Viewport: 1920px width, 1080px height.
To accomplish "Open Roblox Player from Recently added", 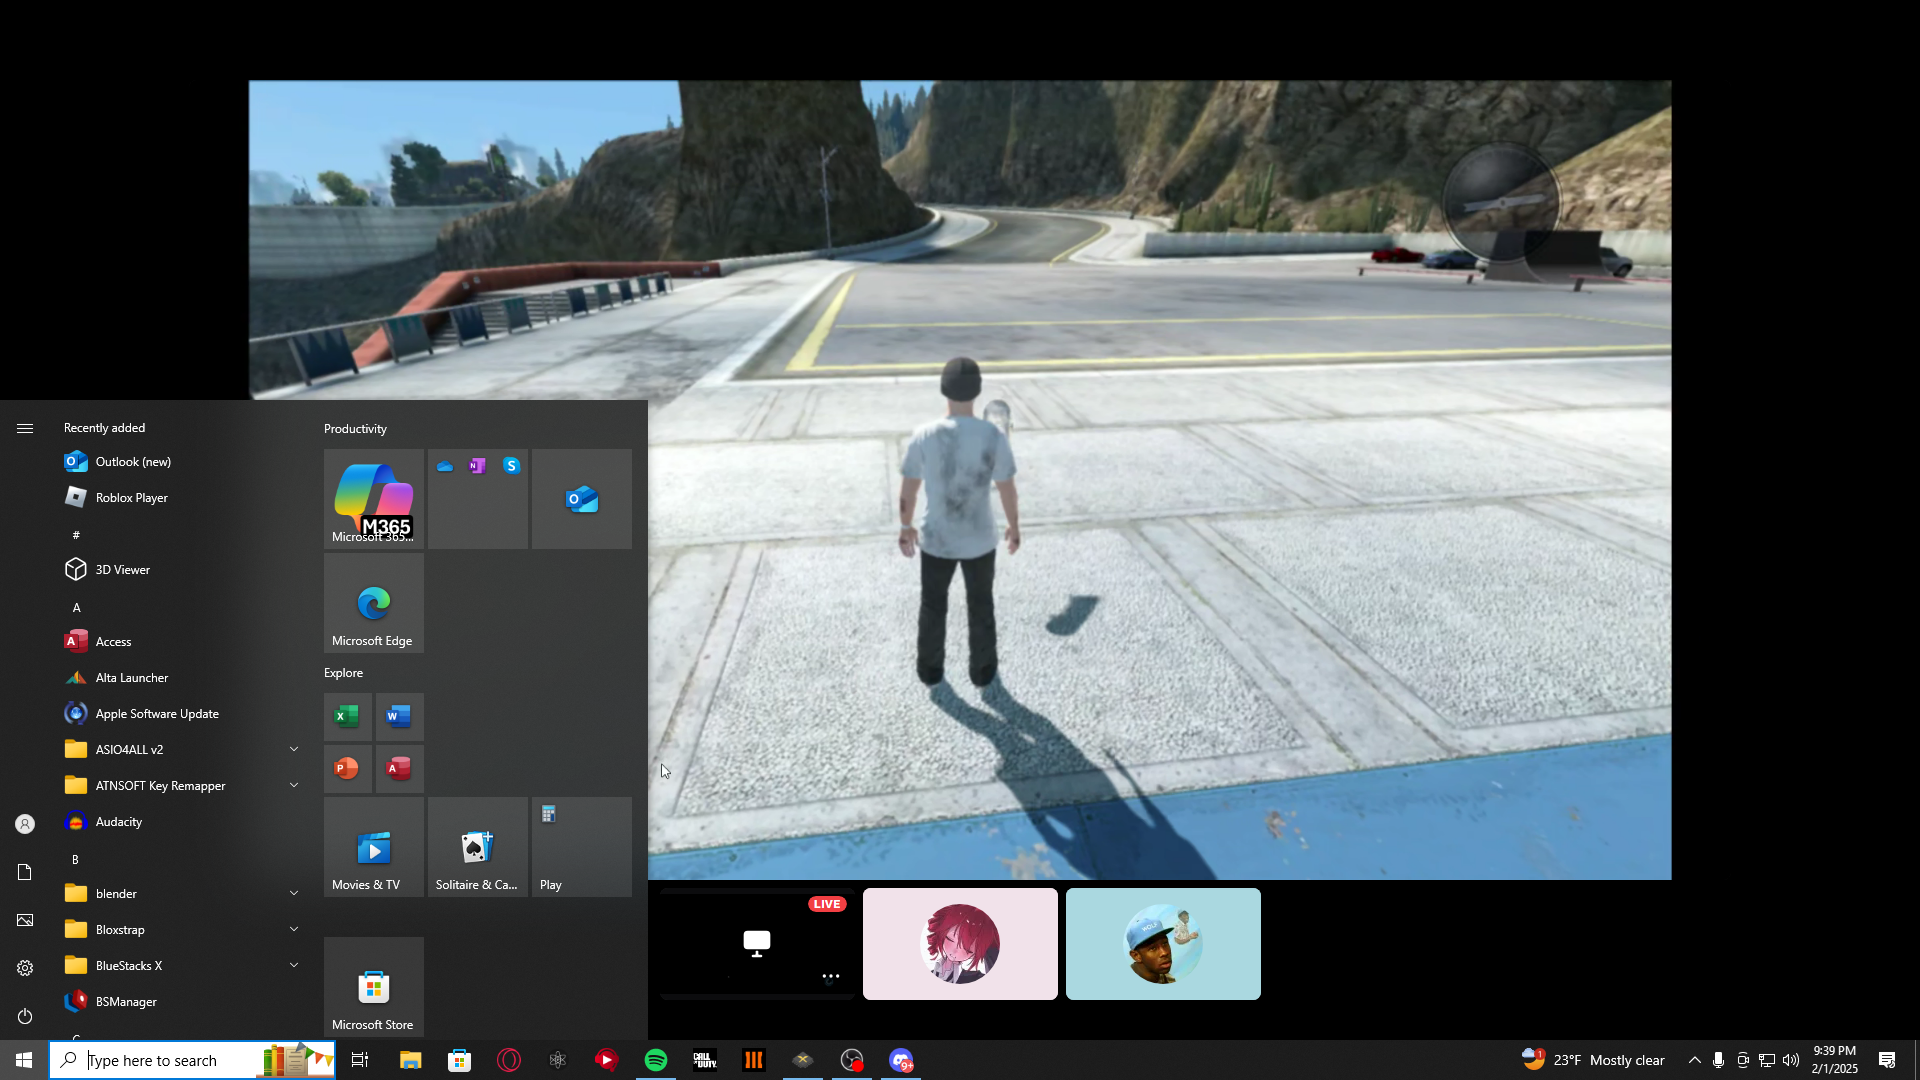I will pyautogui.click(x=131, y=498).
